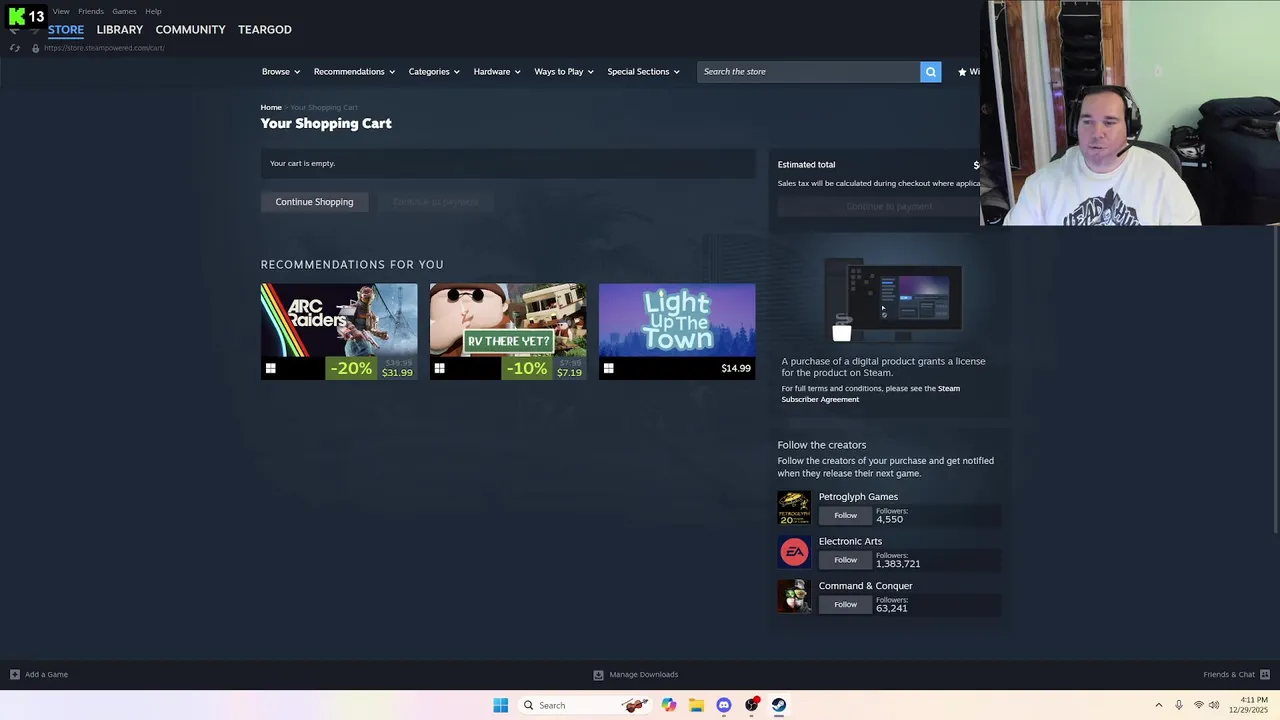Switch to the LIBRARY tab
The image size is (1280, 720).
point(120,30)
